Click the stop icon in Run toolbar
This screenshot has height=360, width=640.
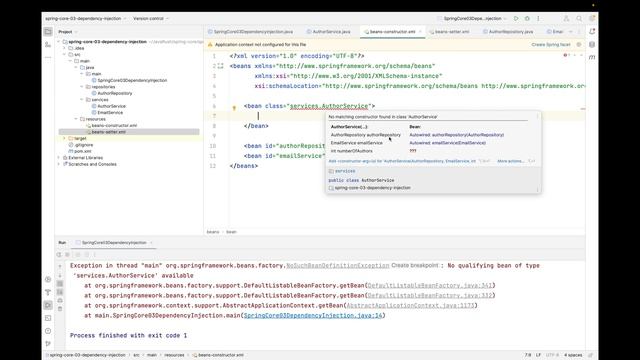point(67,255)
